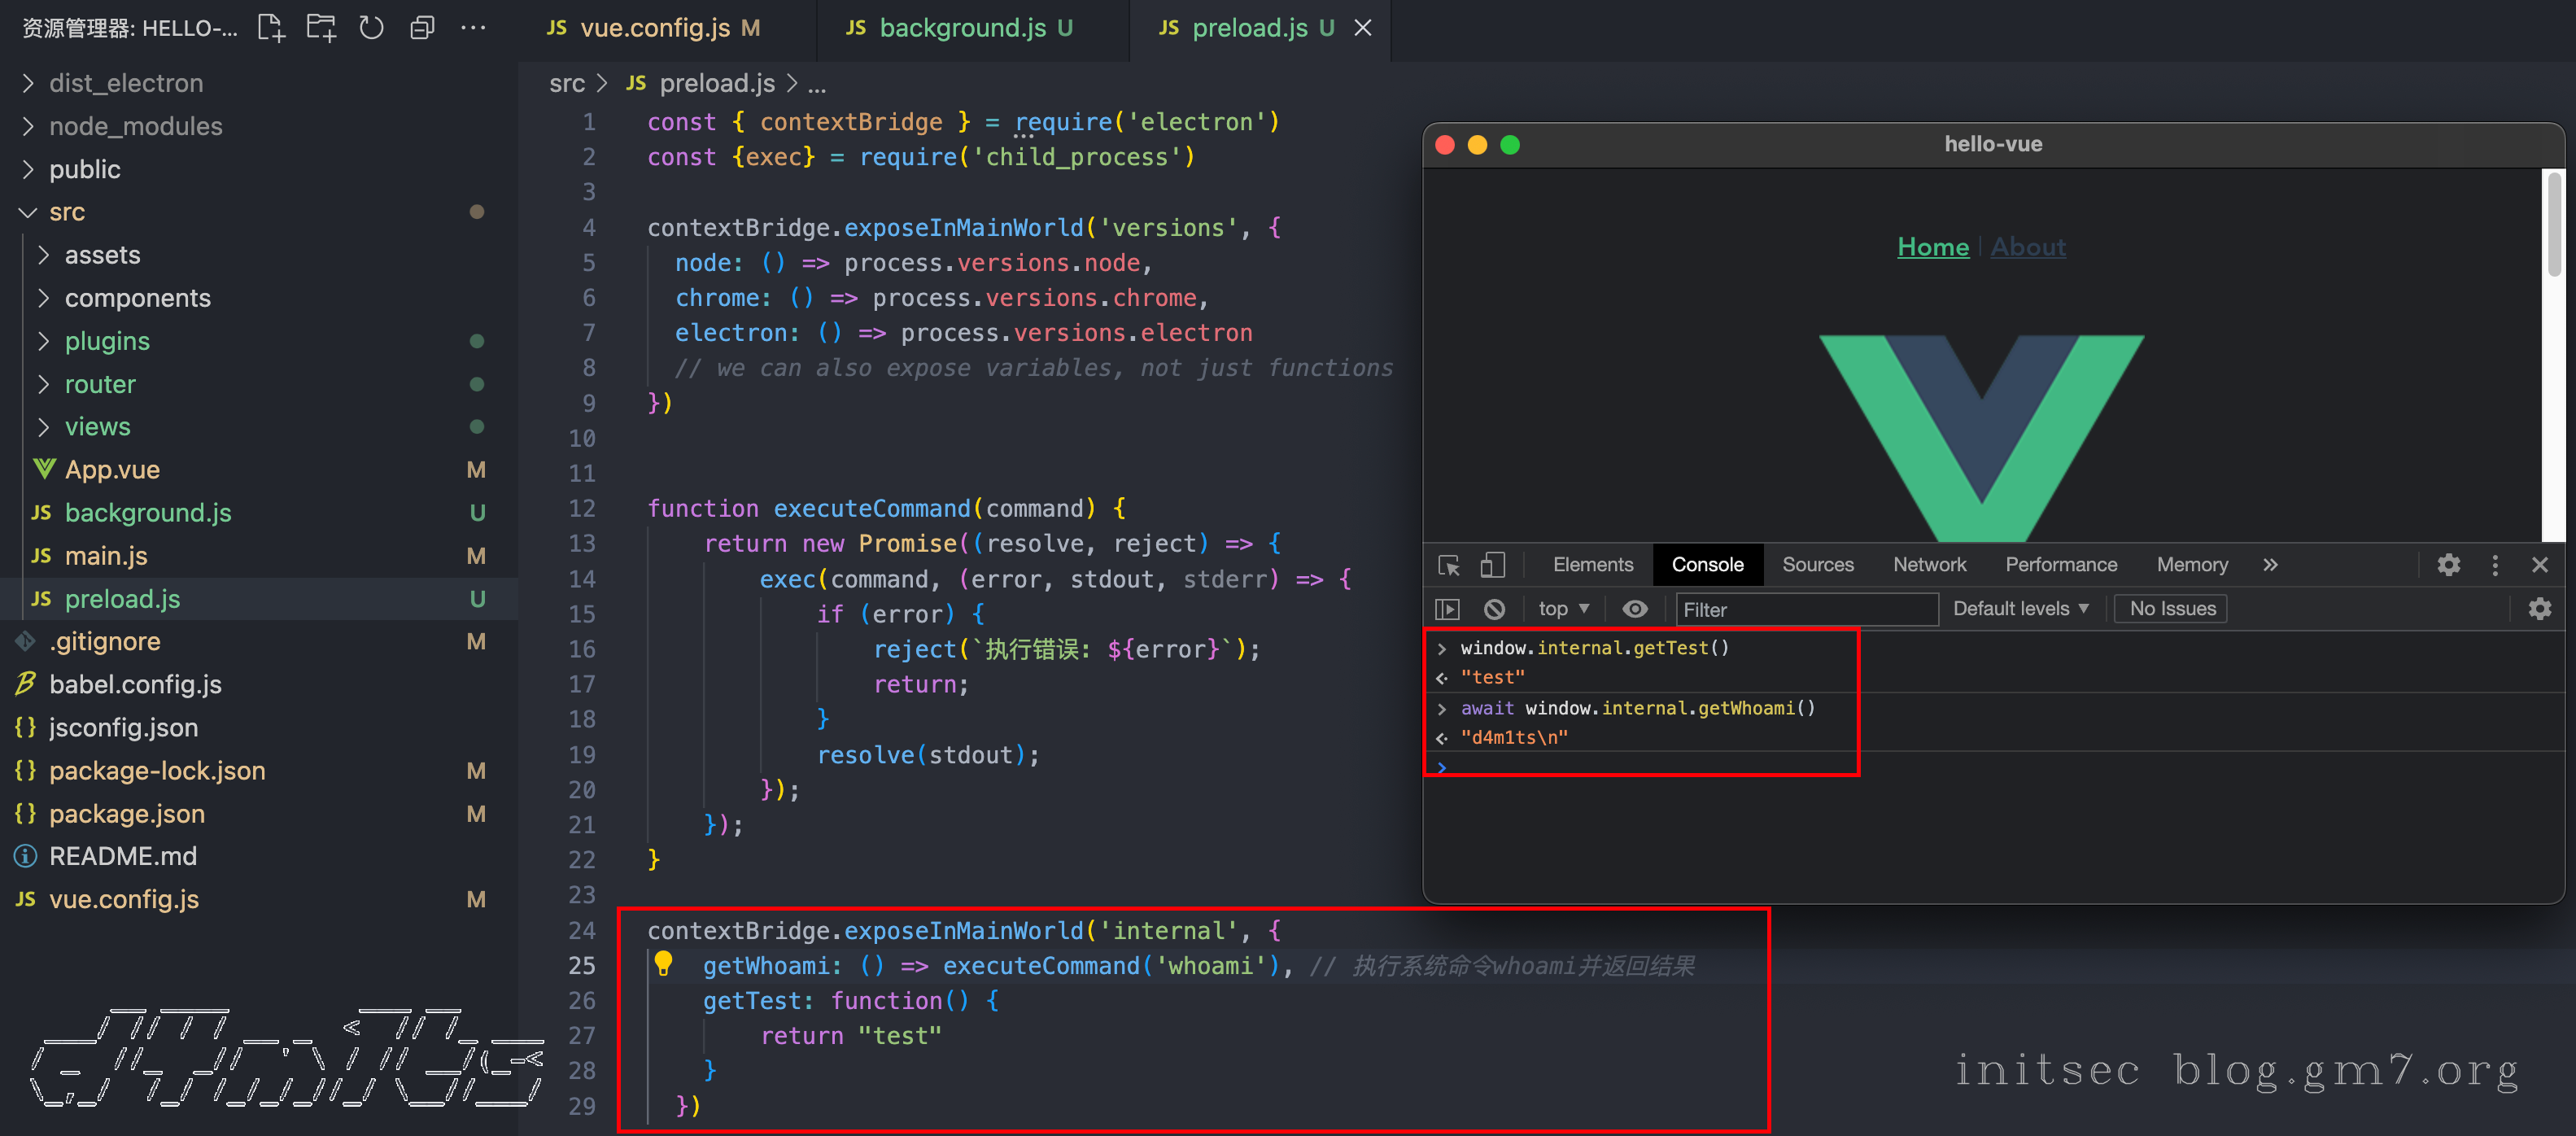Clear the console with the clear icon
Viewport: 2576px width, 1136px height.
coord(1494,609)
